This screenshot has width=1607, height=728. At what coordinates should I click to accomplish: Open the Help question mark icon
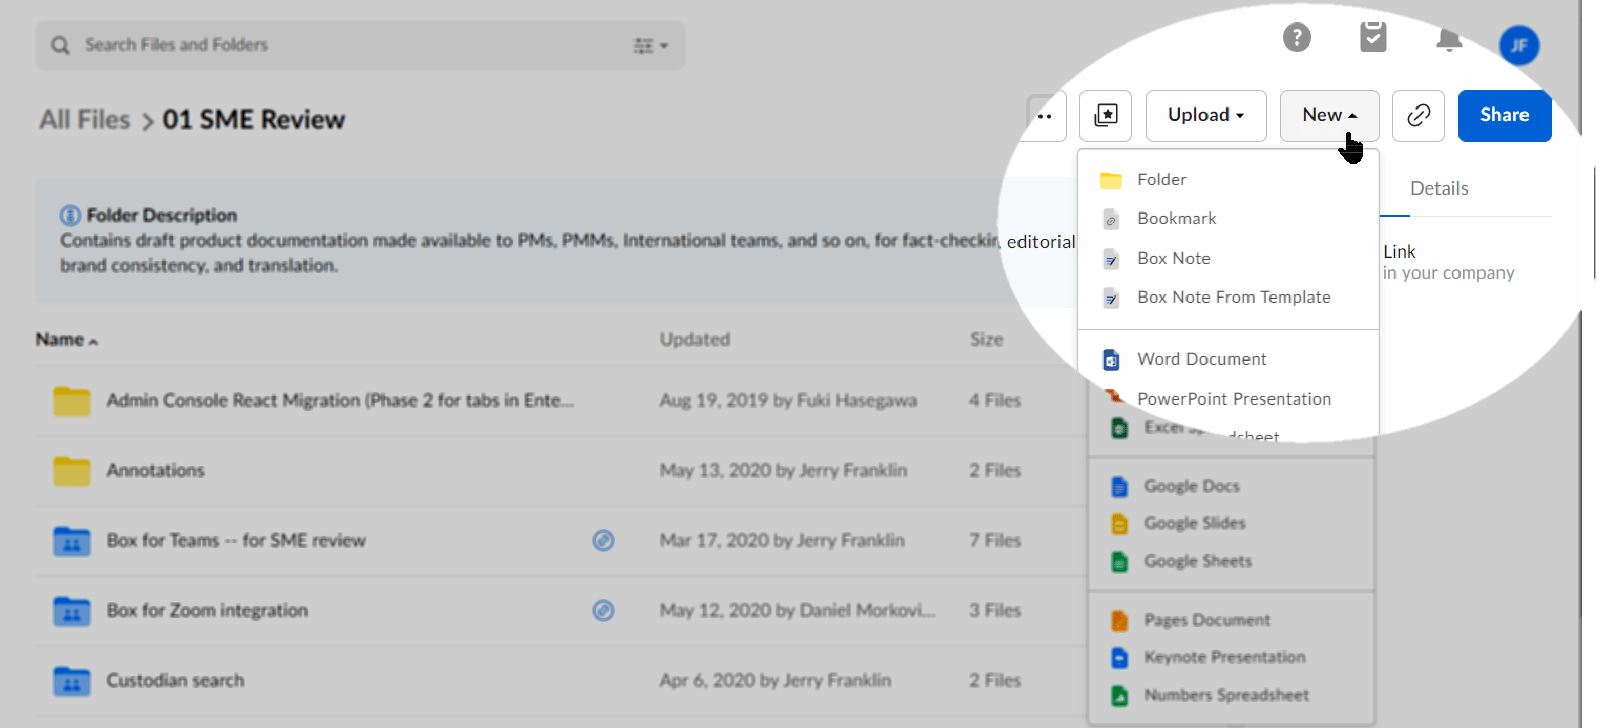[x=1297, y=38]
